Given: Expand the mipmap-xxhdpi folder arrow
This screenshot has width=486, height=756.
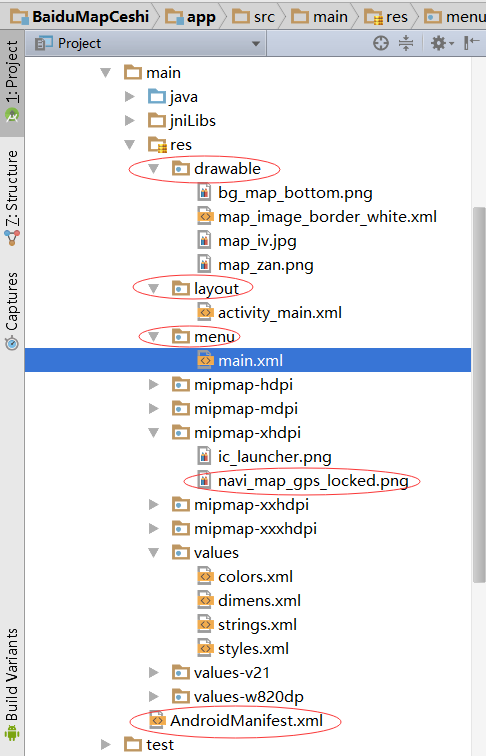Looking at the screenshot, I should pyautogui.click(x=153, y=505).
